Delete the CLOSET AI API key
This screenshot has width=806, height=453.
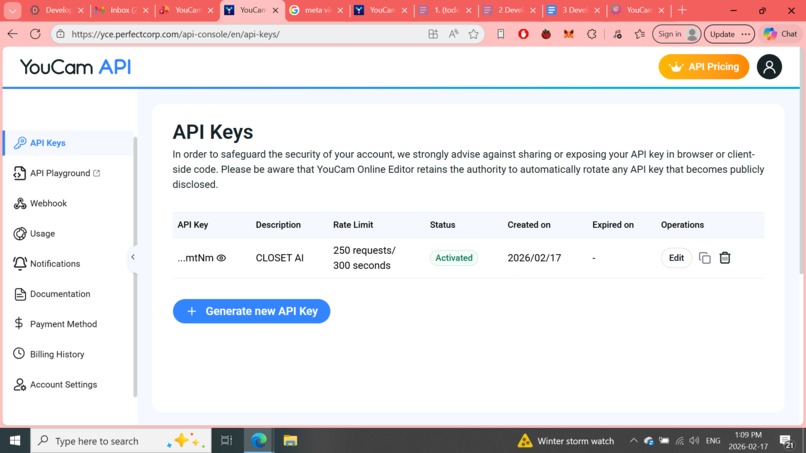pyautogui.click(x=725, y=258)
